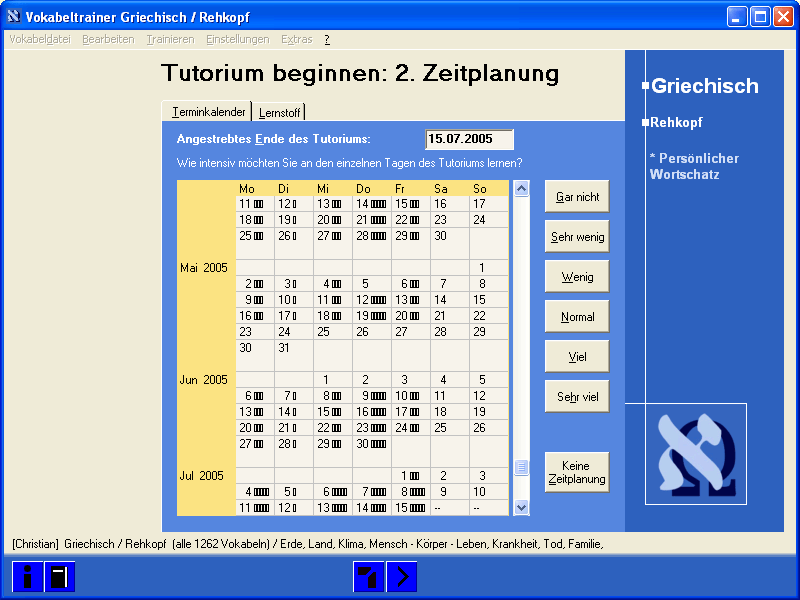This screenshot has height=600, width=800.
Task: Click the application icon in title bar
Action: point(14,17)
